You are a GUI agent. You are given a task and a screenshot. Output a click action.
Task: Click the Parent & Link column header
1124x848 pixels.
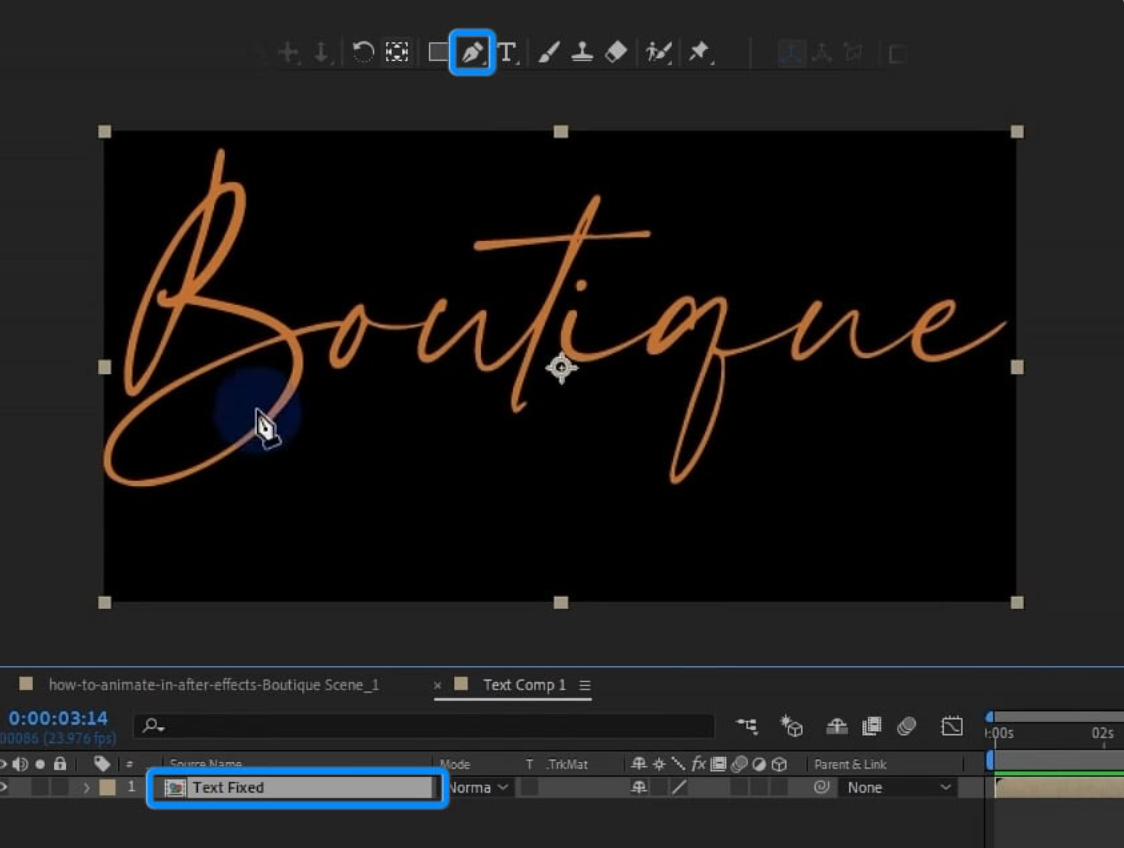click(850, 764)
